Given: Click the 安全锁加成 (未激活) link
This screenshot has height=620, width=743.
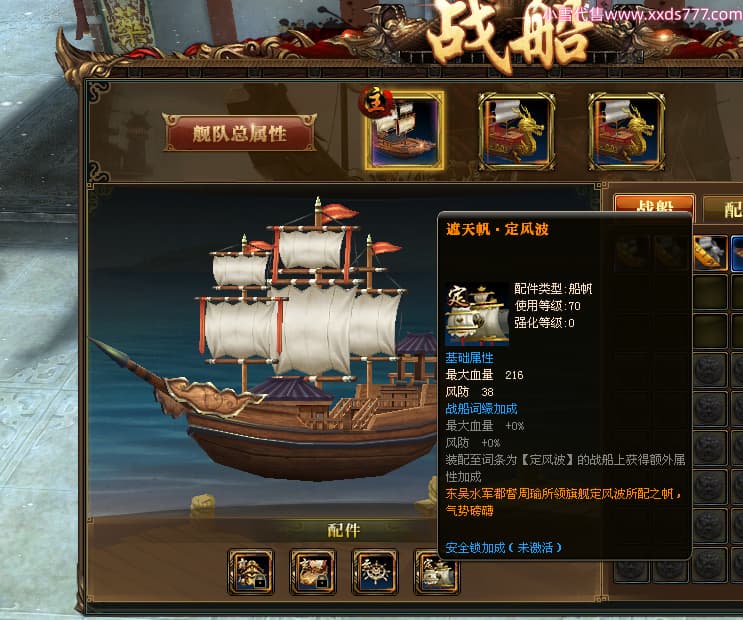Looking at the screenshot, I should pos(503,548).
